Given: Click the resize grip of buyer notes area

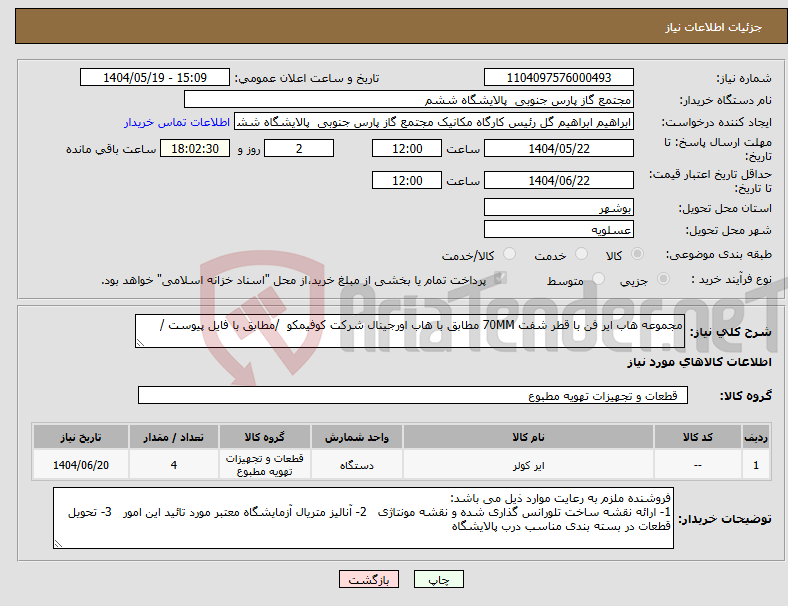Looking at the screenshot, I should (x=58, y=544).
